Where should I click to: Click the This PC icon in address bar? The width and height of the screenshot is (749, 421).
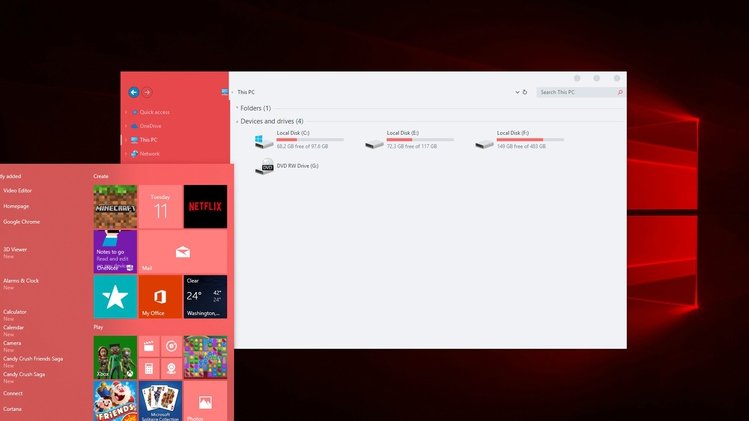tap(225, 92)
